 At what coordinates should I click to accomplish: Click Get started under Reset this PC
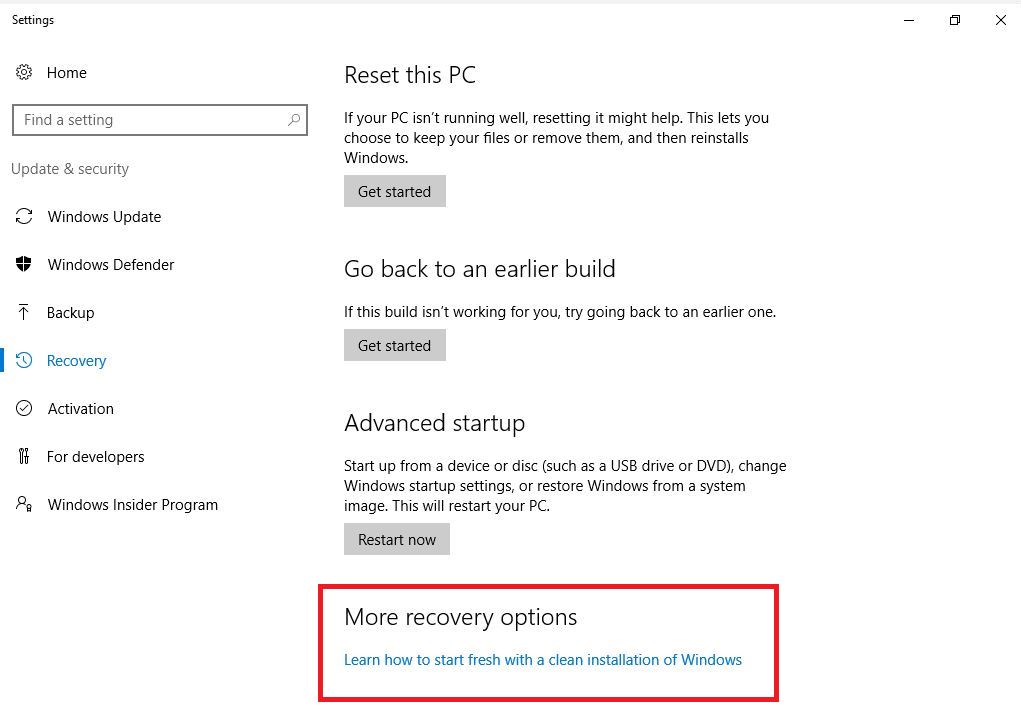395,191
